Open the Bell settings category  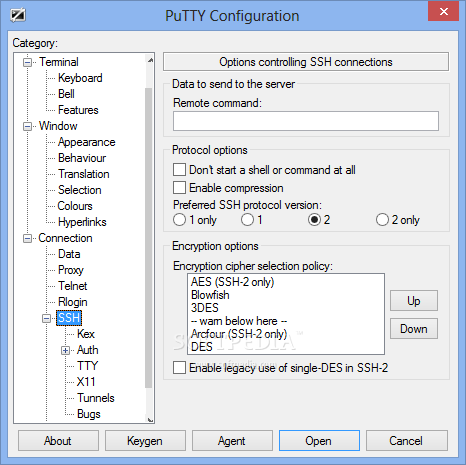pos(66,94)
